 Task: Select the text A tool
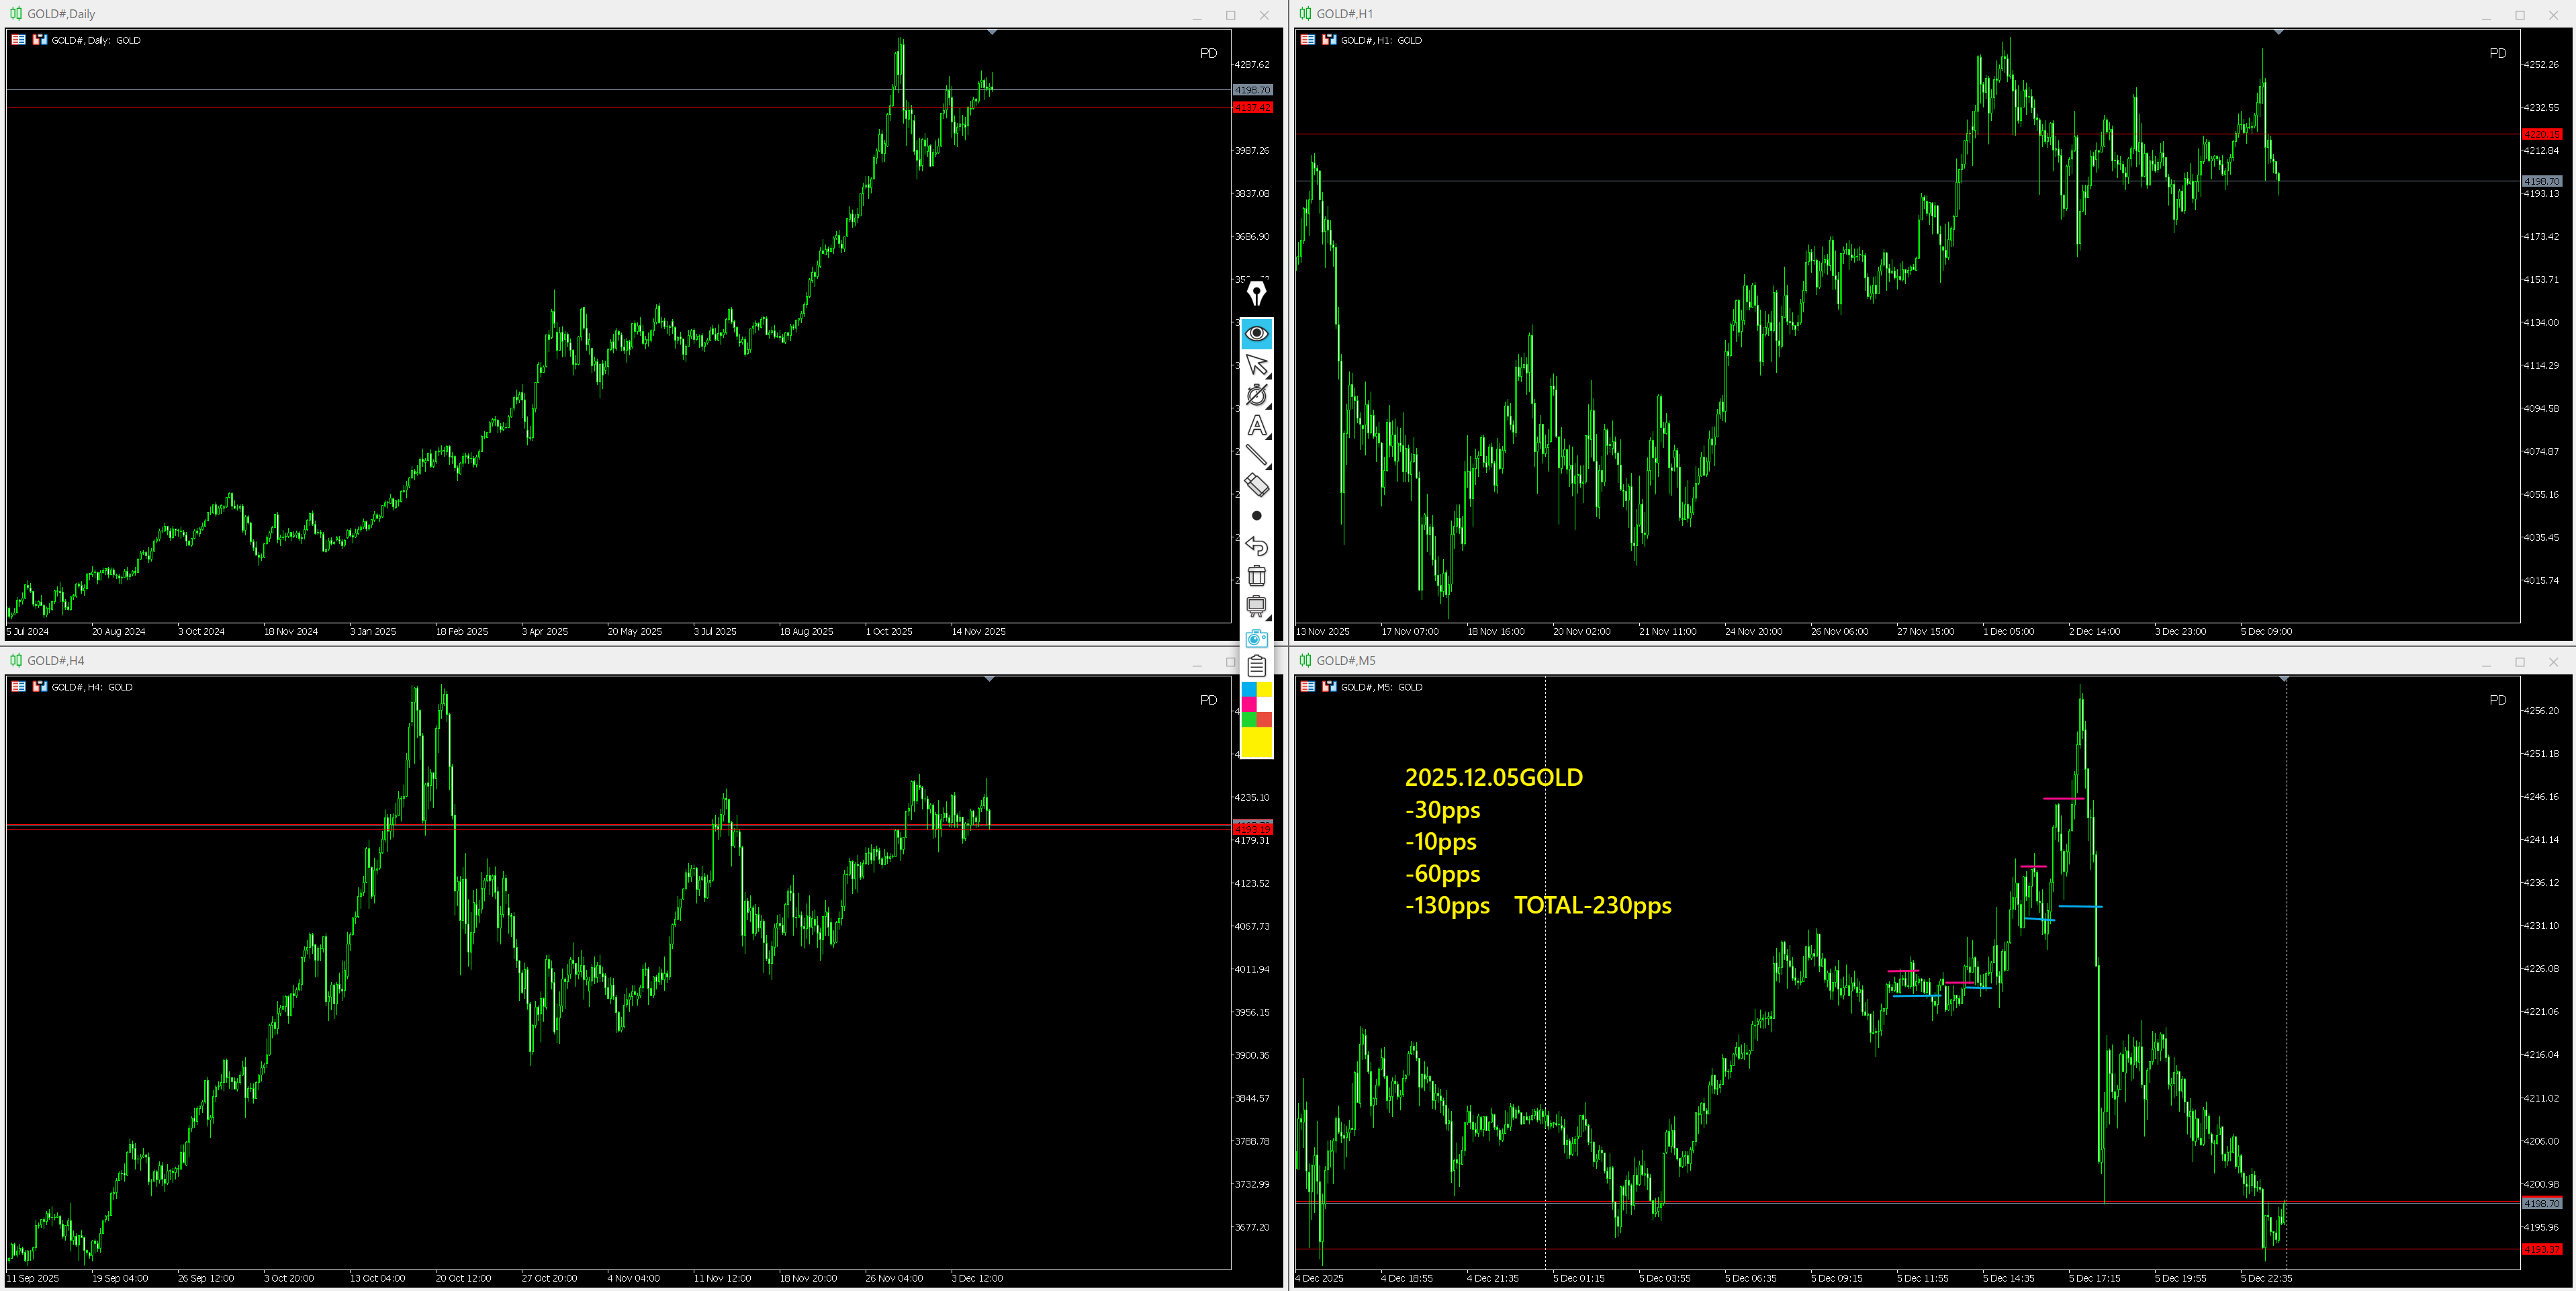pyautogui.click(x=1256, y=425)
